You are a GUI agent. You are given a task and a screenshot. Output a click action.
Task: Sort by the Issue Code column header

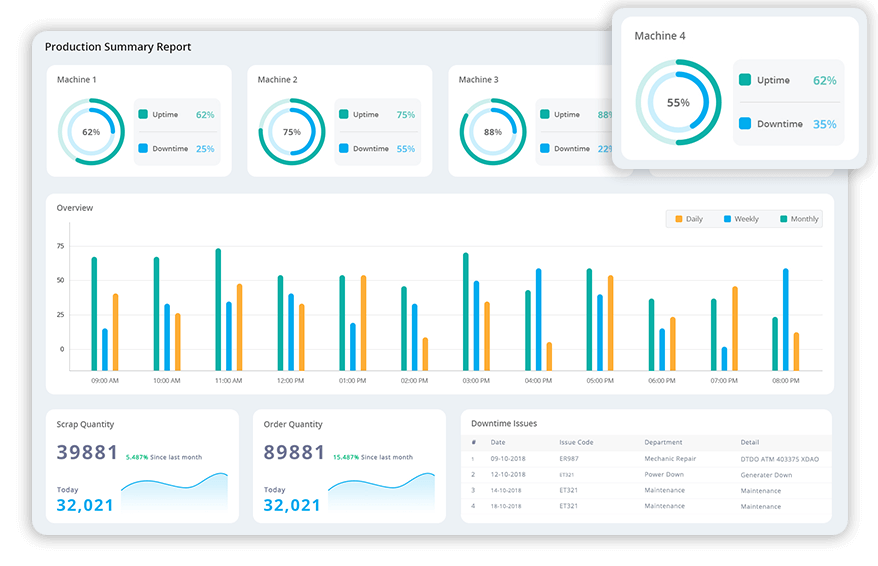(576, 442)
